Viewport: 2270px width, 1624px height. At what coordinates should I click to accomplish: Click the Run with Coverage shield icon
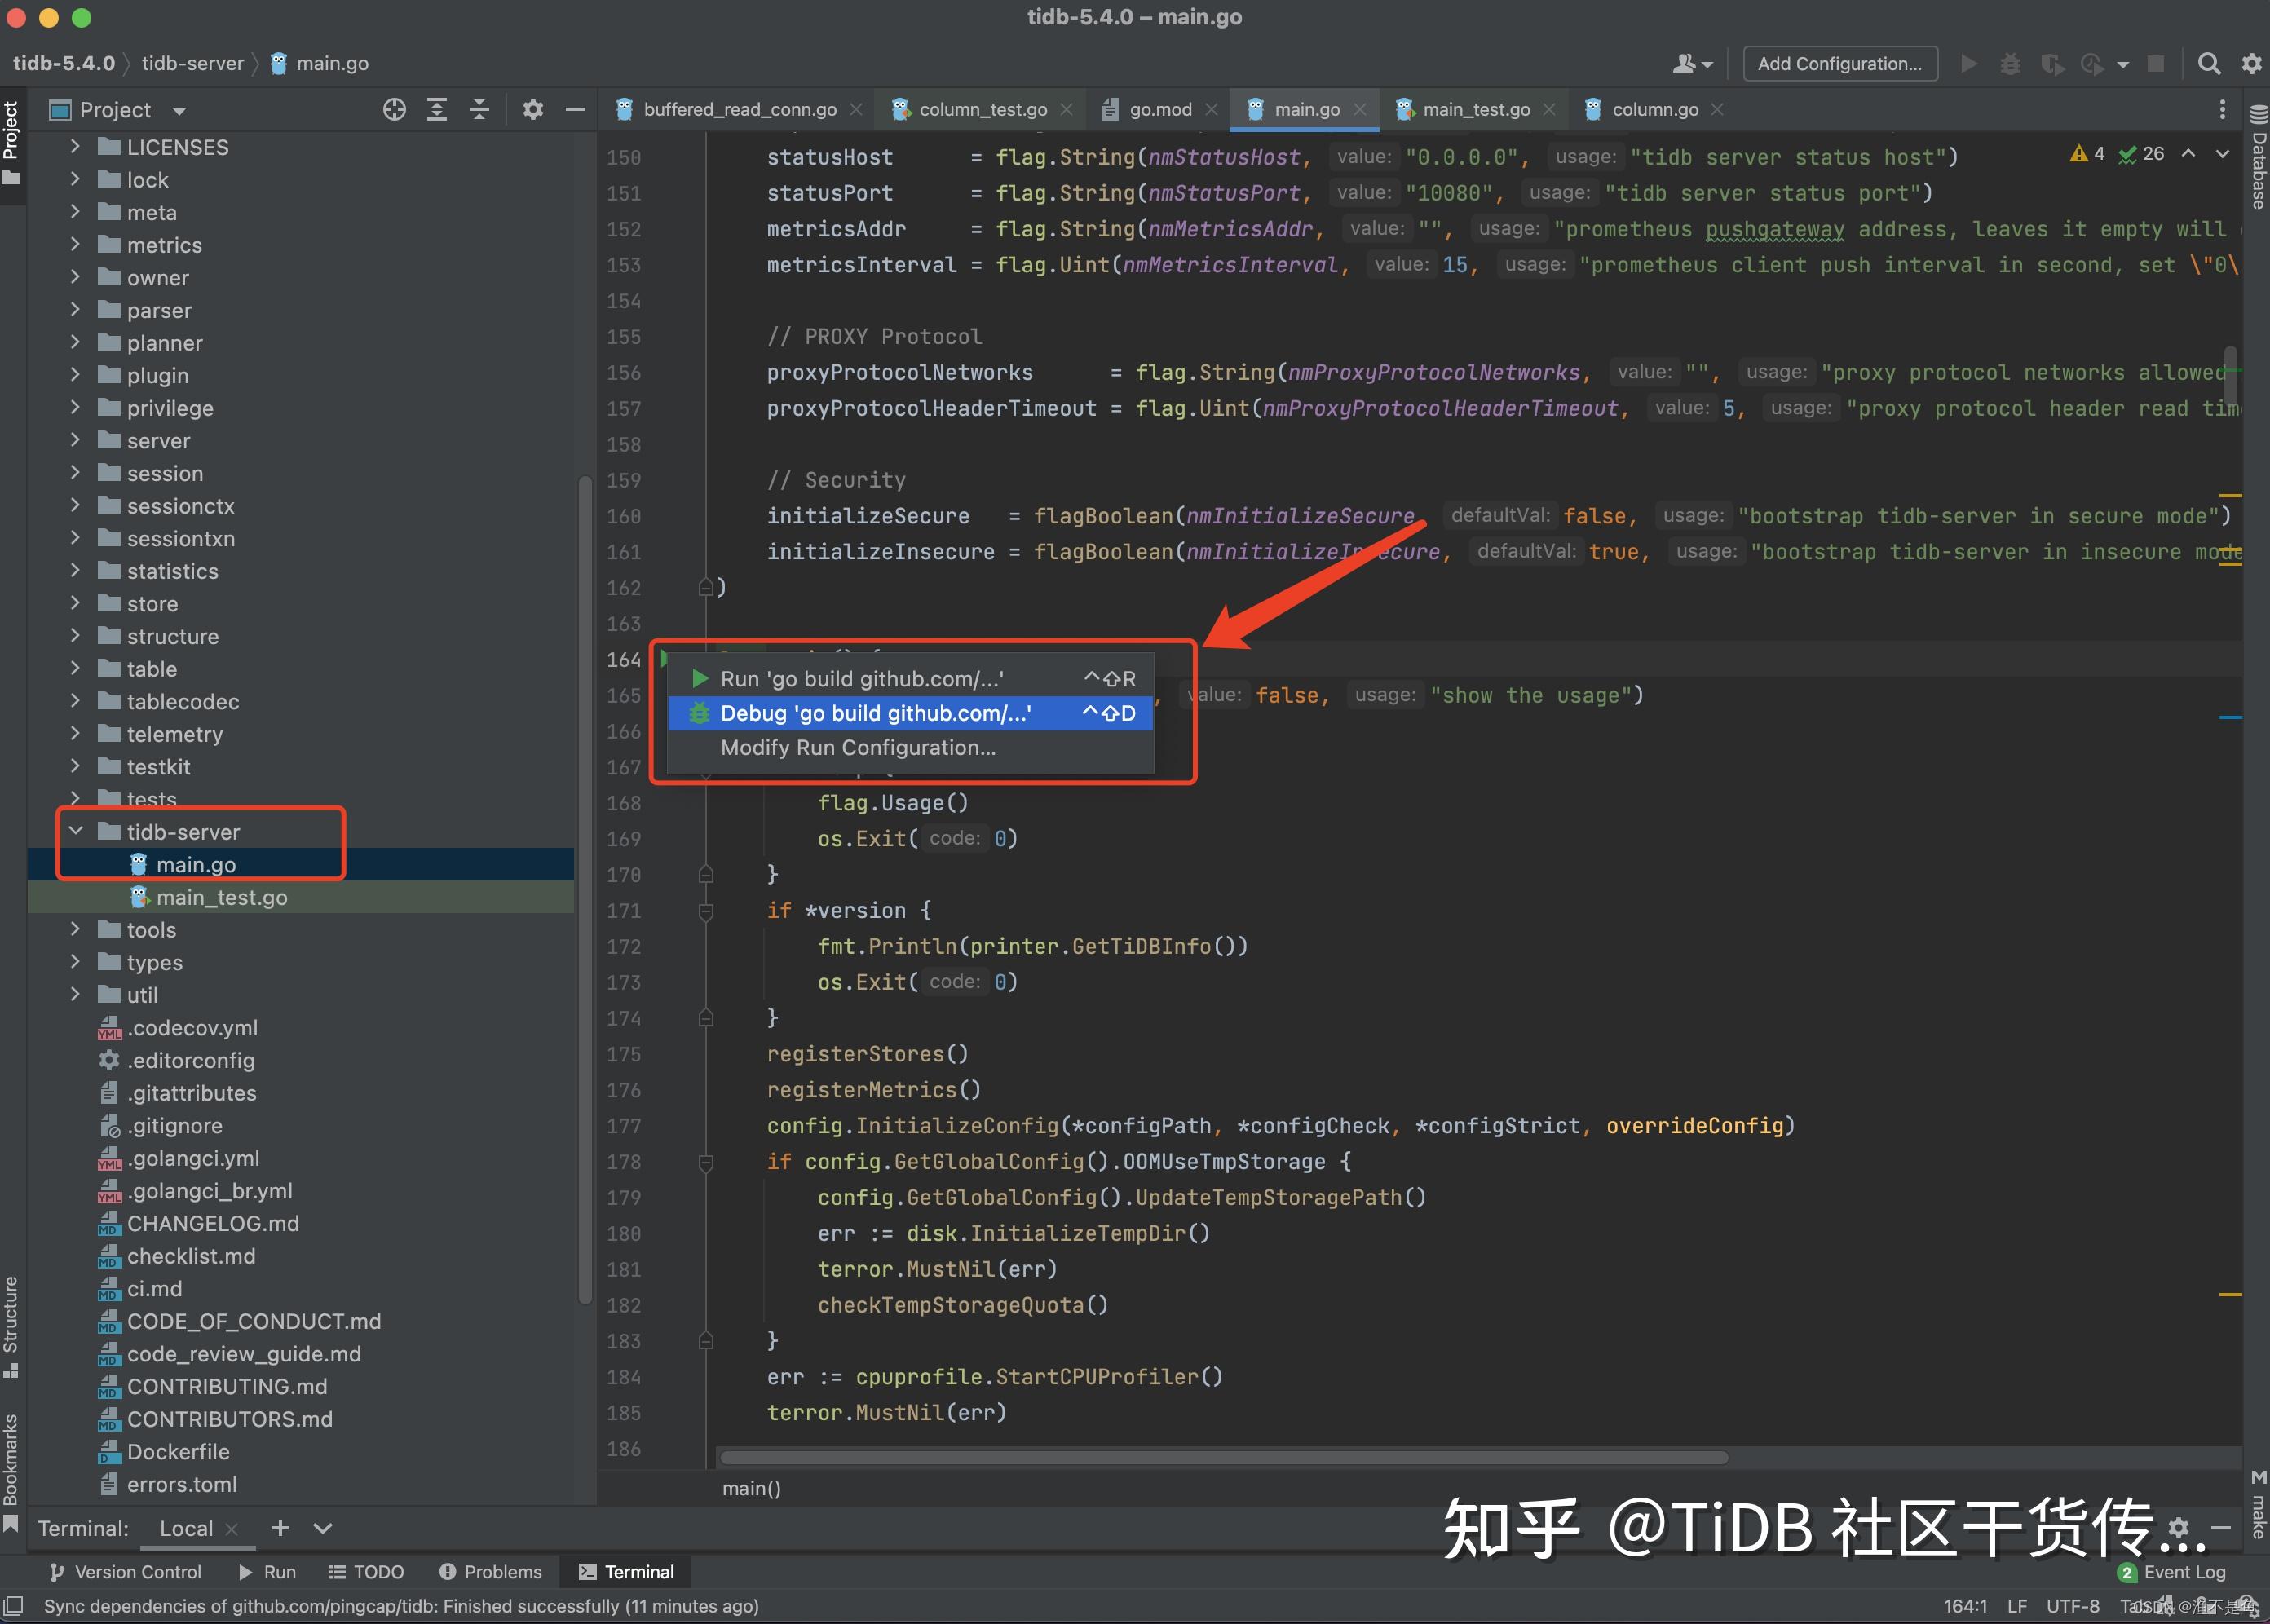2051,63
